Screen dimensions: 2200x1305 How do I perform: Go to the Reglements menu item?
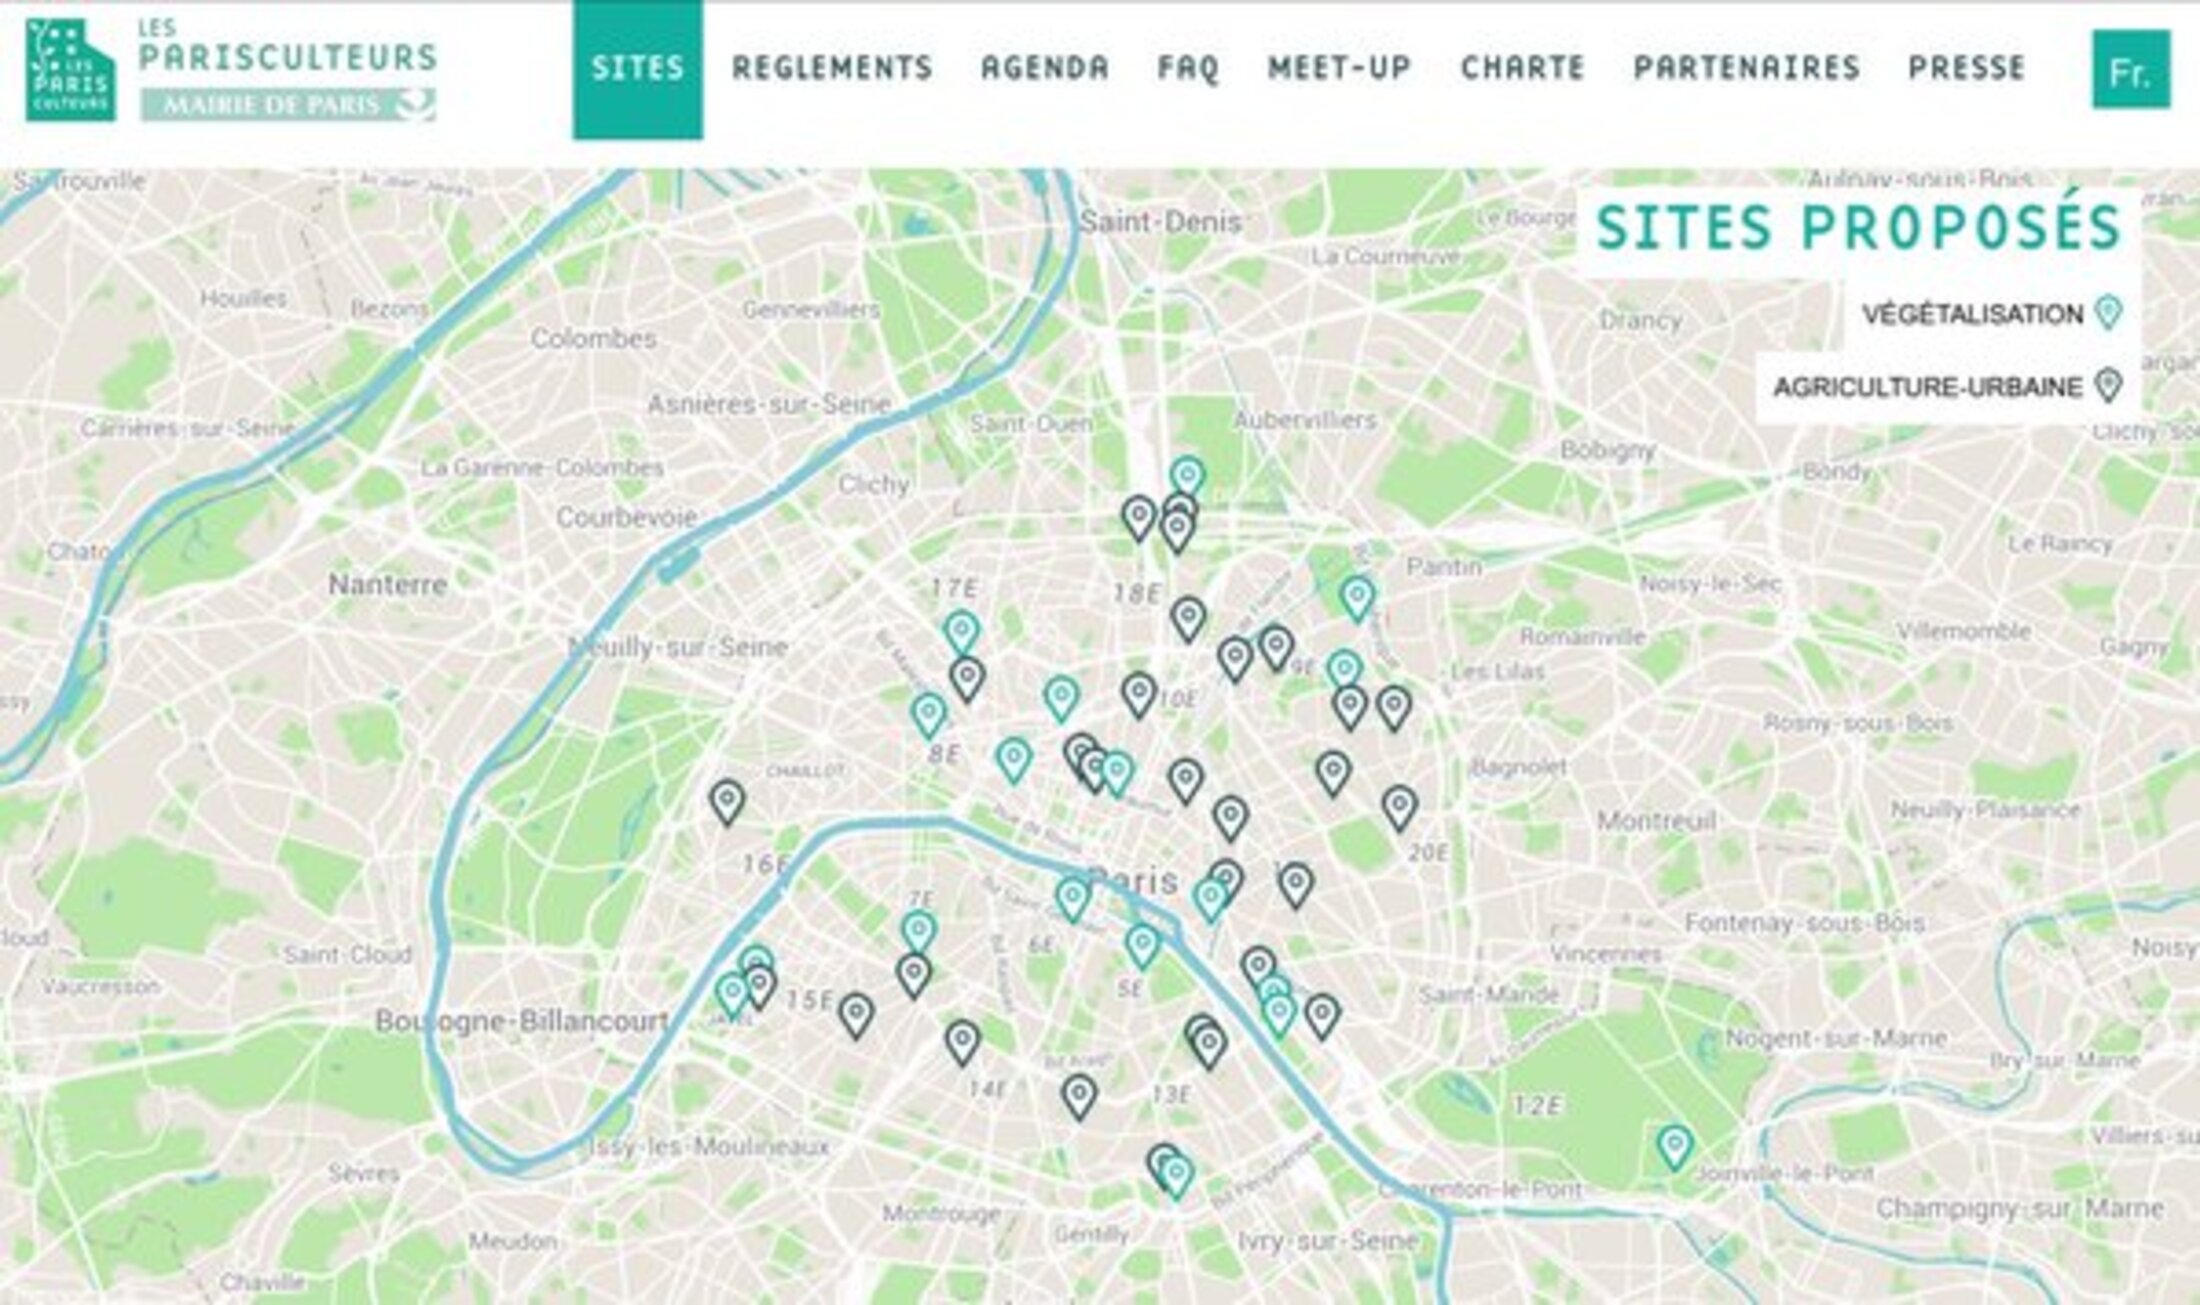click(x=833, y=68)
